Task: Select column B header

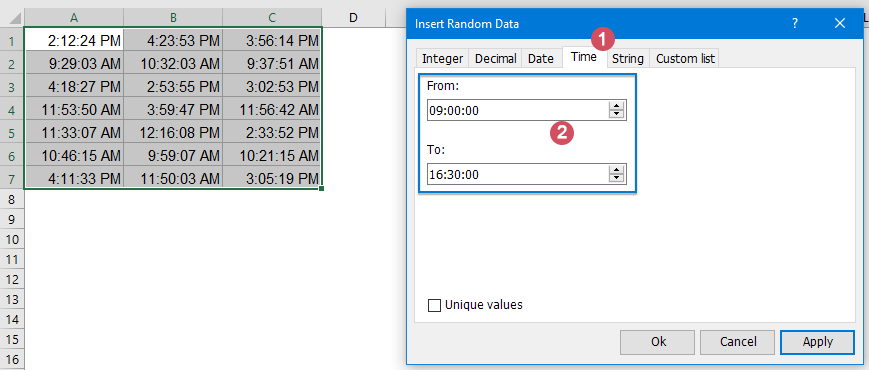Action: click(173, 18)
